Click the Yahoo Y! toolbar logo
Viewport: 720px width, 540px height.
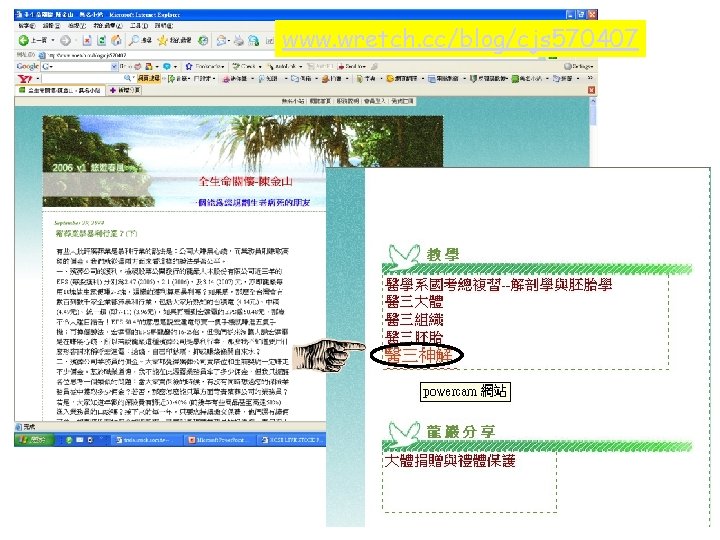pyautogui.click(x=24, y=79)
